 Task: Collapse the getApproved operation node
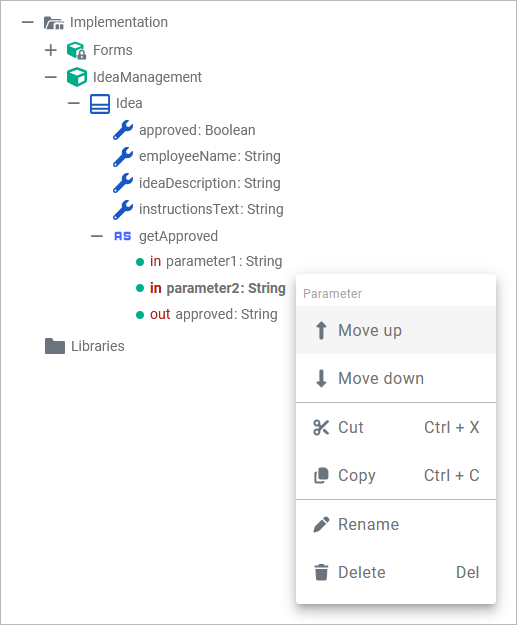click(96, 236)
